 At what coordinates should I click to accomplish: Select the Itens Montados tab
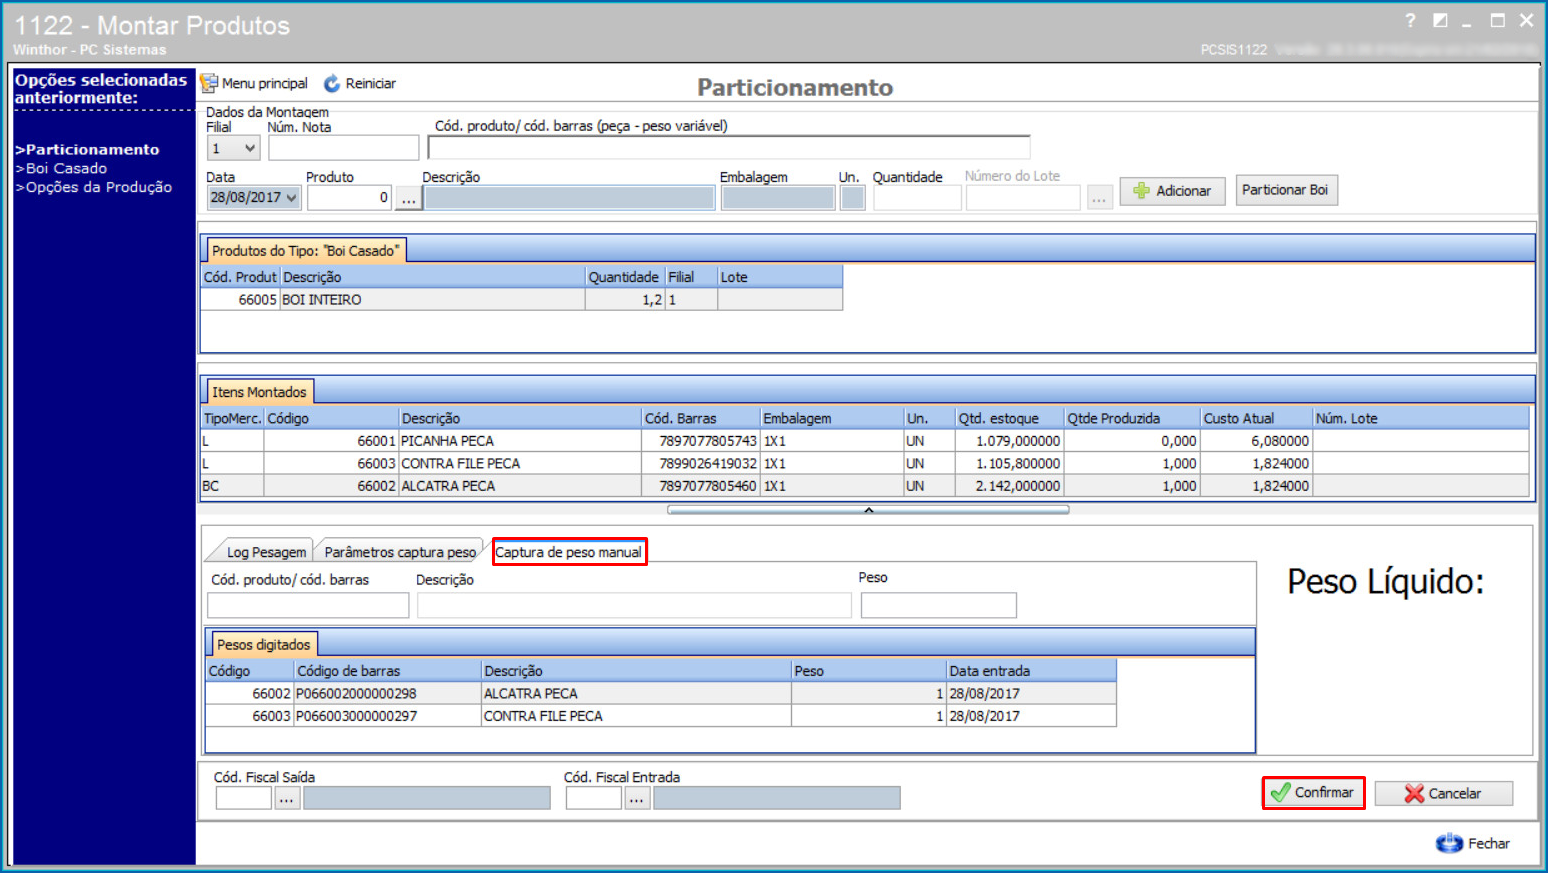tap(259, 392)
